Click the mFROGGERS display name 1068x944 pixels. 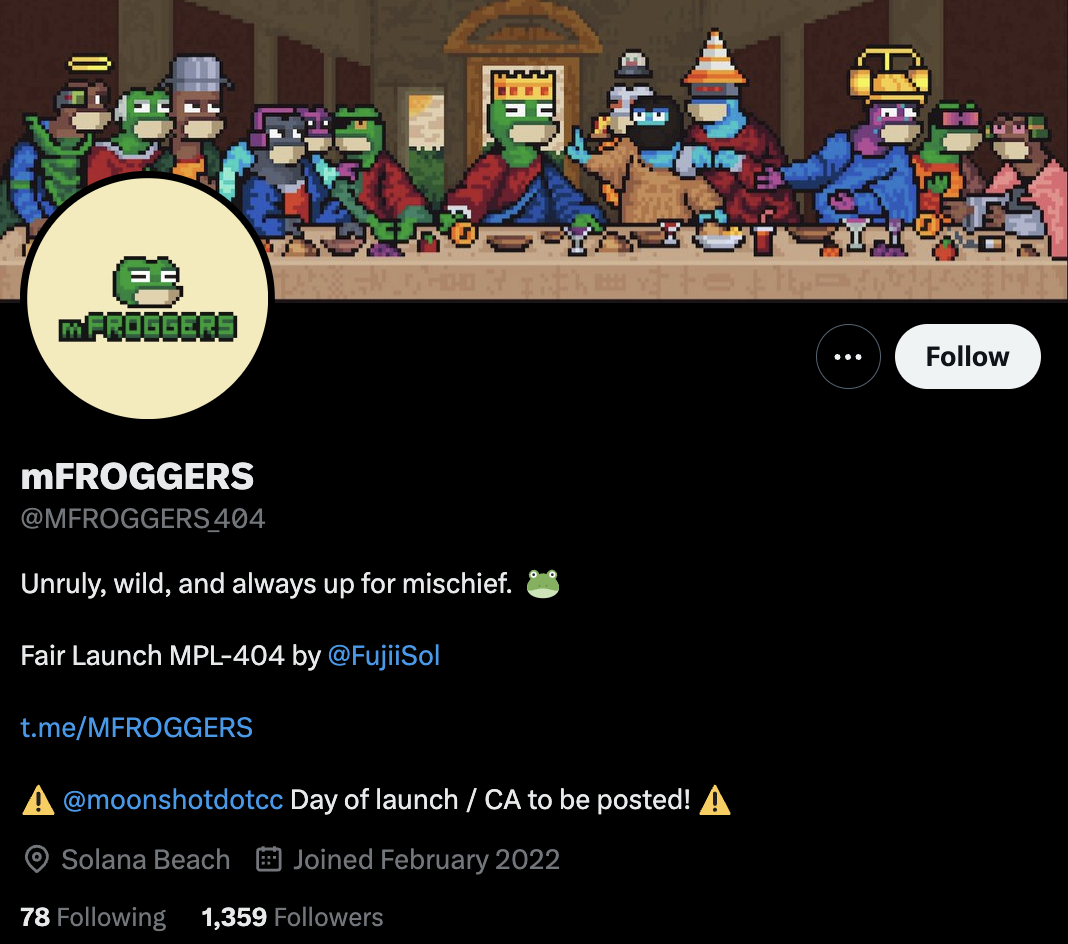click(x=138, y=476)
